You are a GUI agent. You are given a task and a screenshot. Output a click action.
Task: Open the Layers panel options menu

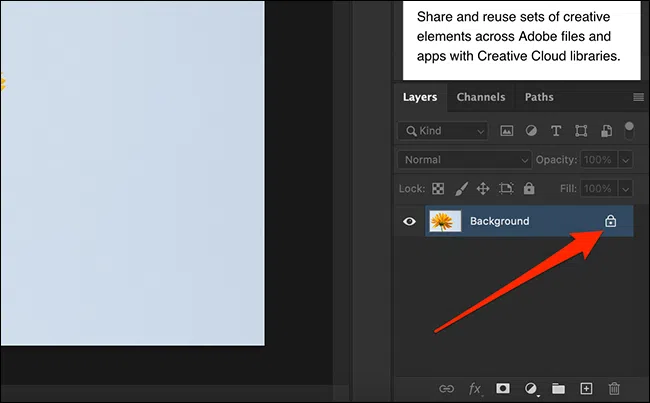click(x=638, y=97)
